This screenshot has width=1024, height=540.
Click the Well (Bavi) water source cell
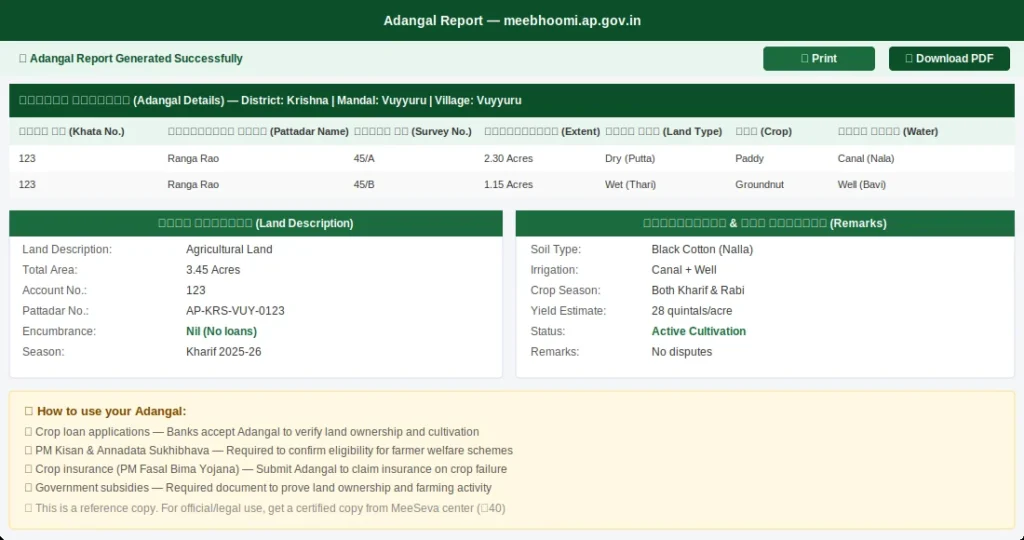(862, 185)
